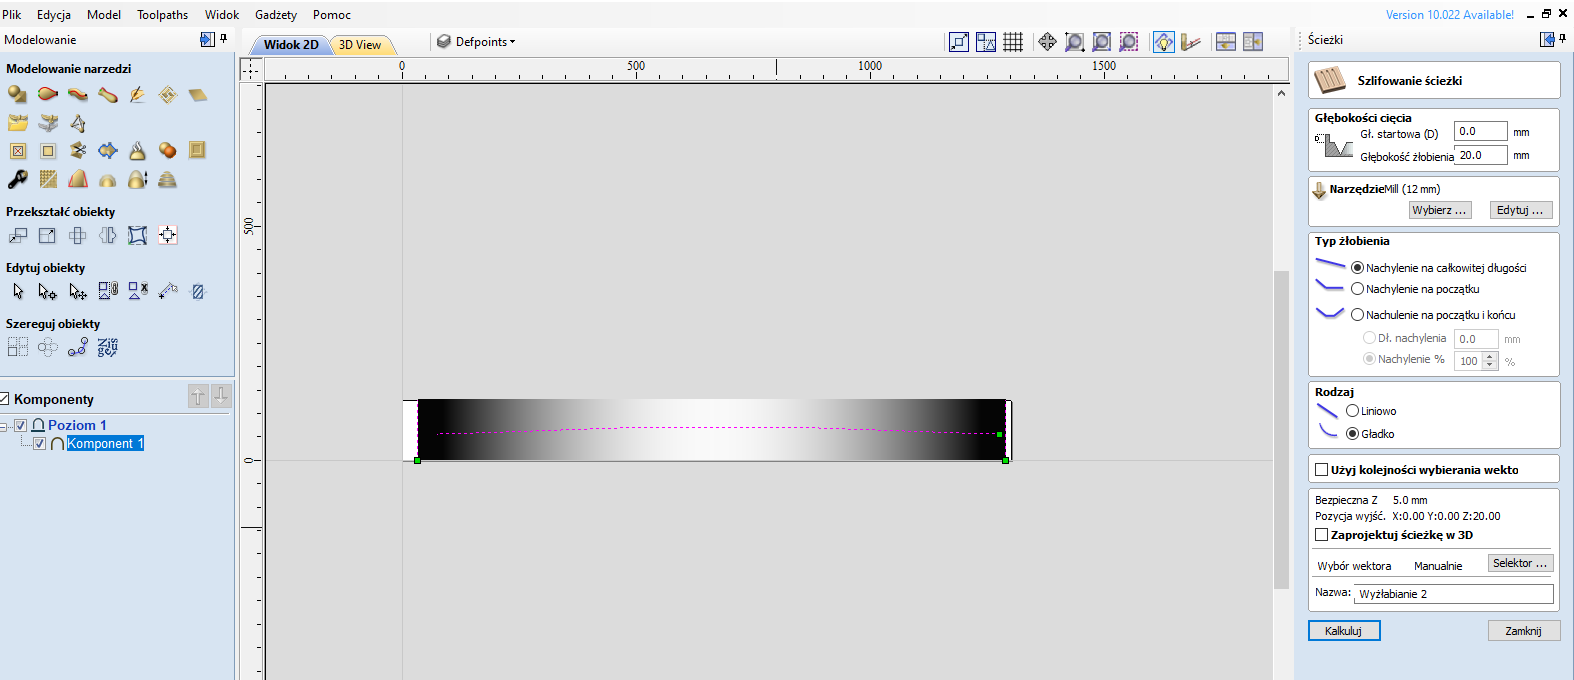Open the Version 10.022 Available link
1574x680 pixels.
[x=1449, y=15]
